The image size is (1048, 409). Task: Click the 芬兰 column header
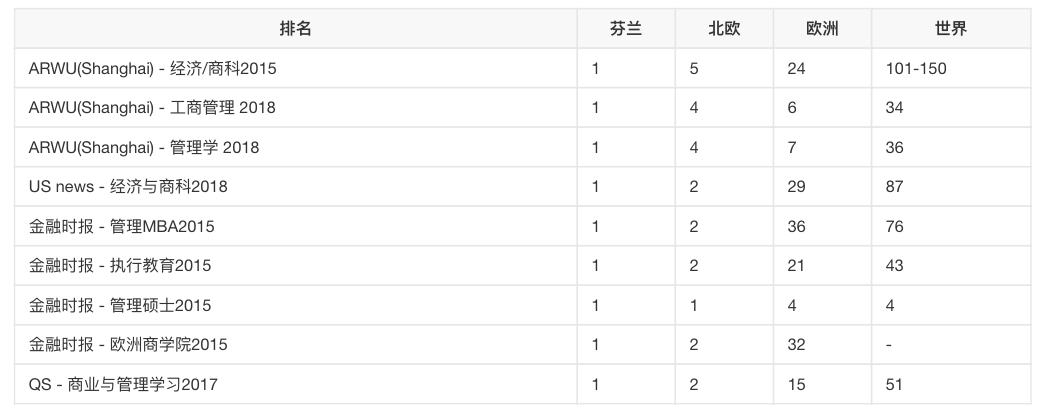click(x=626, y=29)
